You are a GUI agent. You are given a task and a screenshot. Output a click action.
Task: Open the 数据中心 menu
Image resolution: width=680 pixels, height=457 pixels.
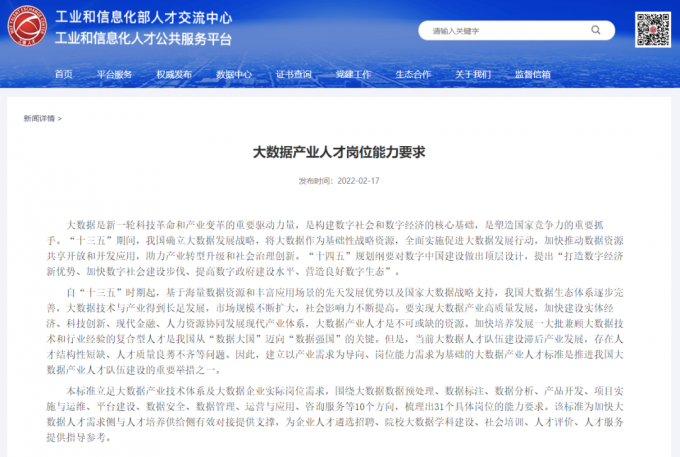click(234, 74)
